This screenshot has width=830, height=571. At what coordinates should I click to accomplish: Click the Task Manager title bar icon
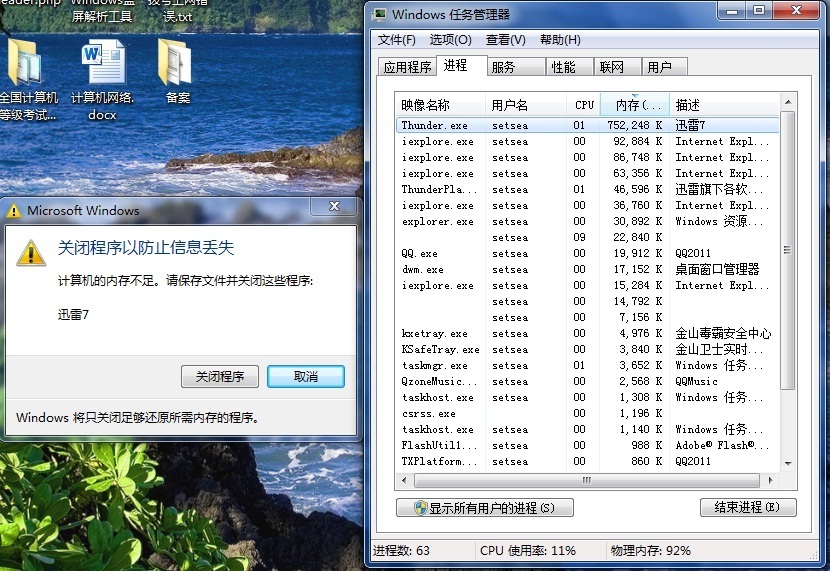point(379,14)
